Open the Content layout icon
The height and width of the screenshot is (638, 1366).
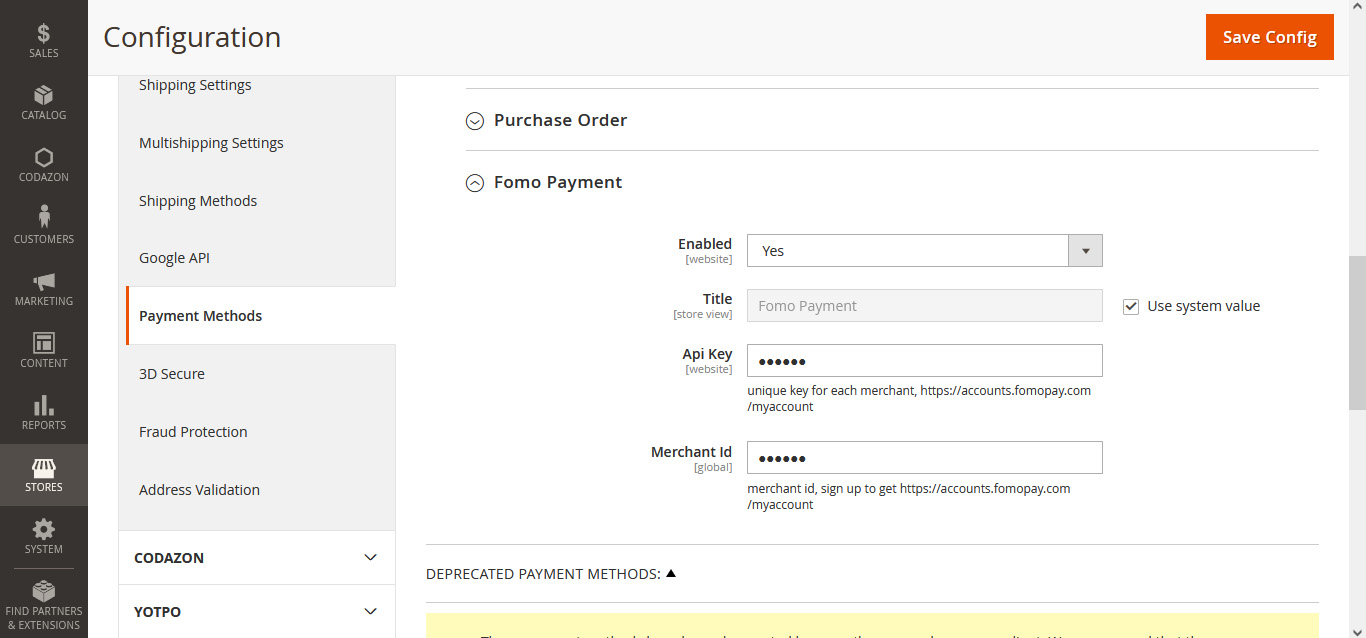click(43, 344)
